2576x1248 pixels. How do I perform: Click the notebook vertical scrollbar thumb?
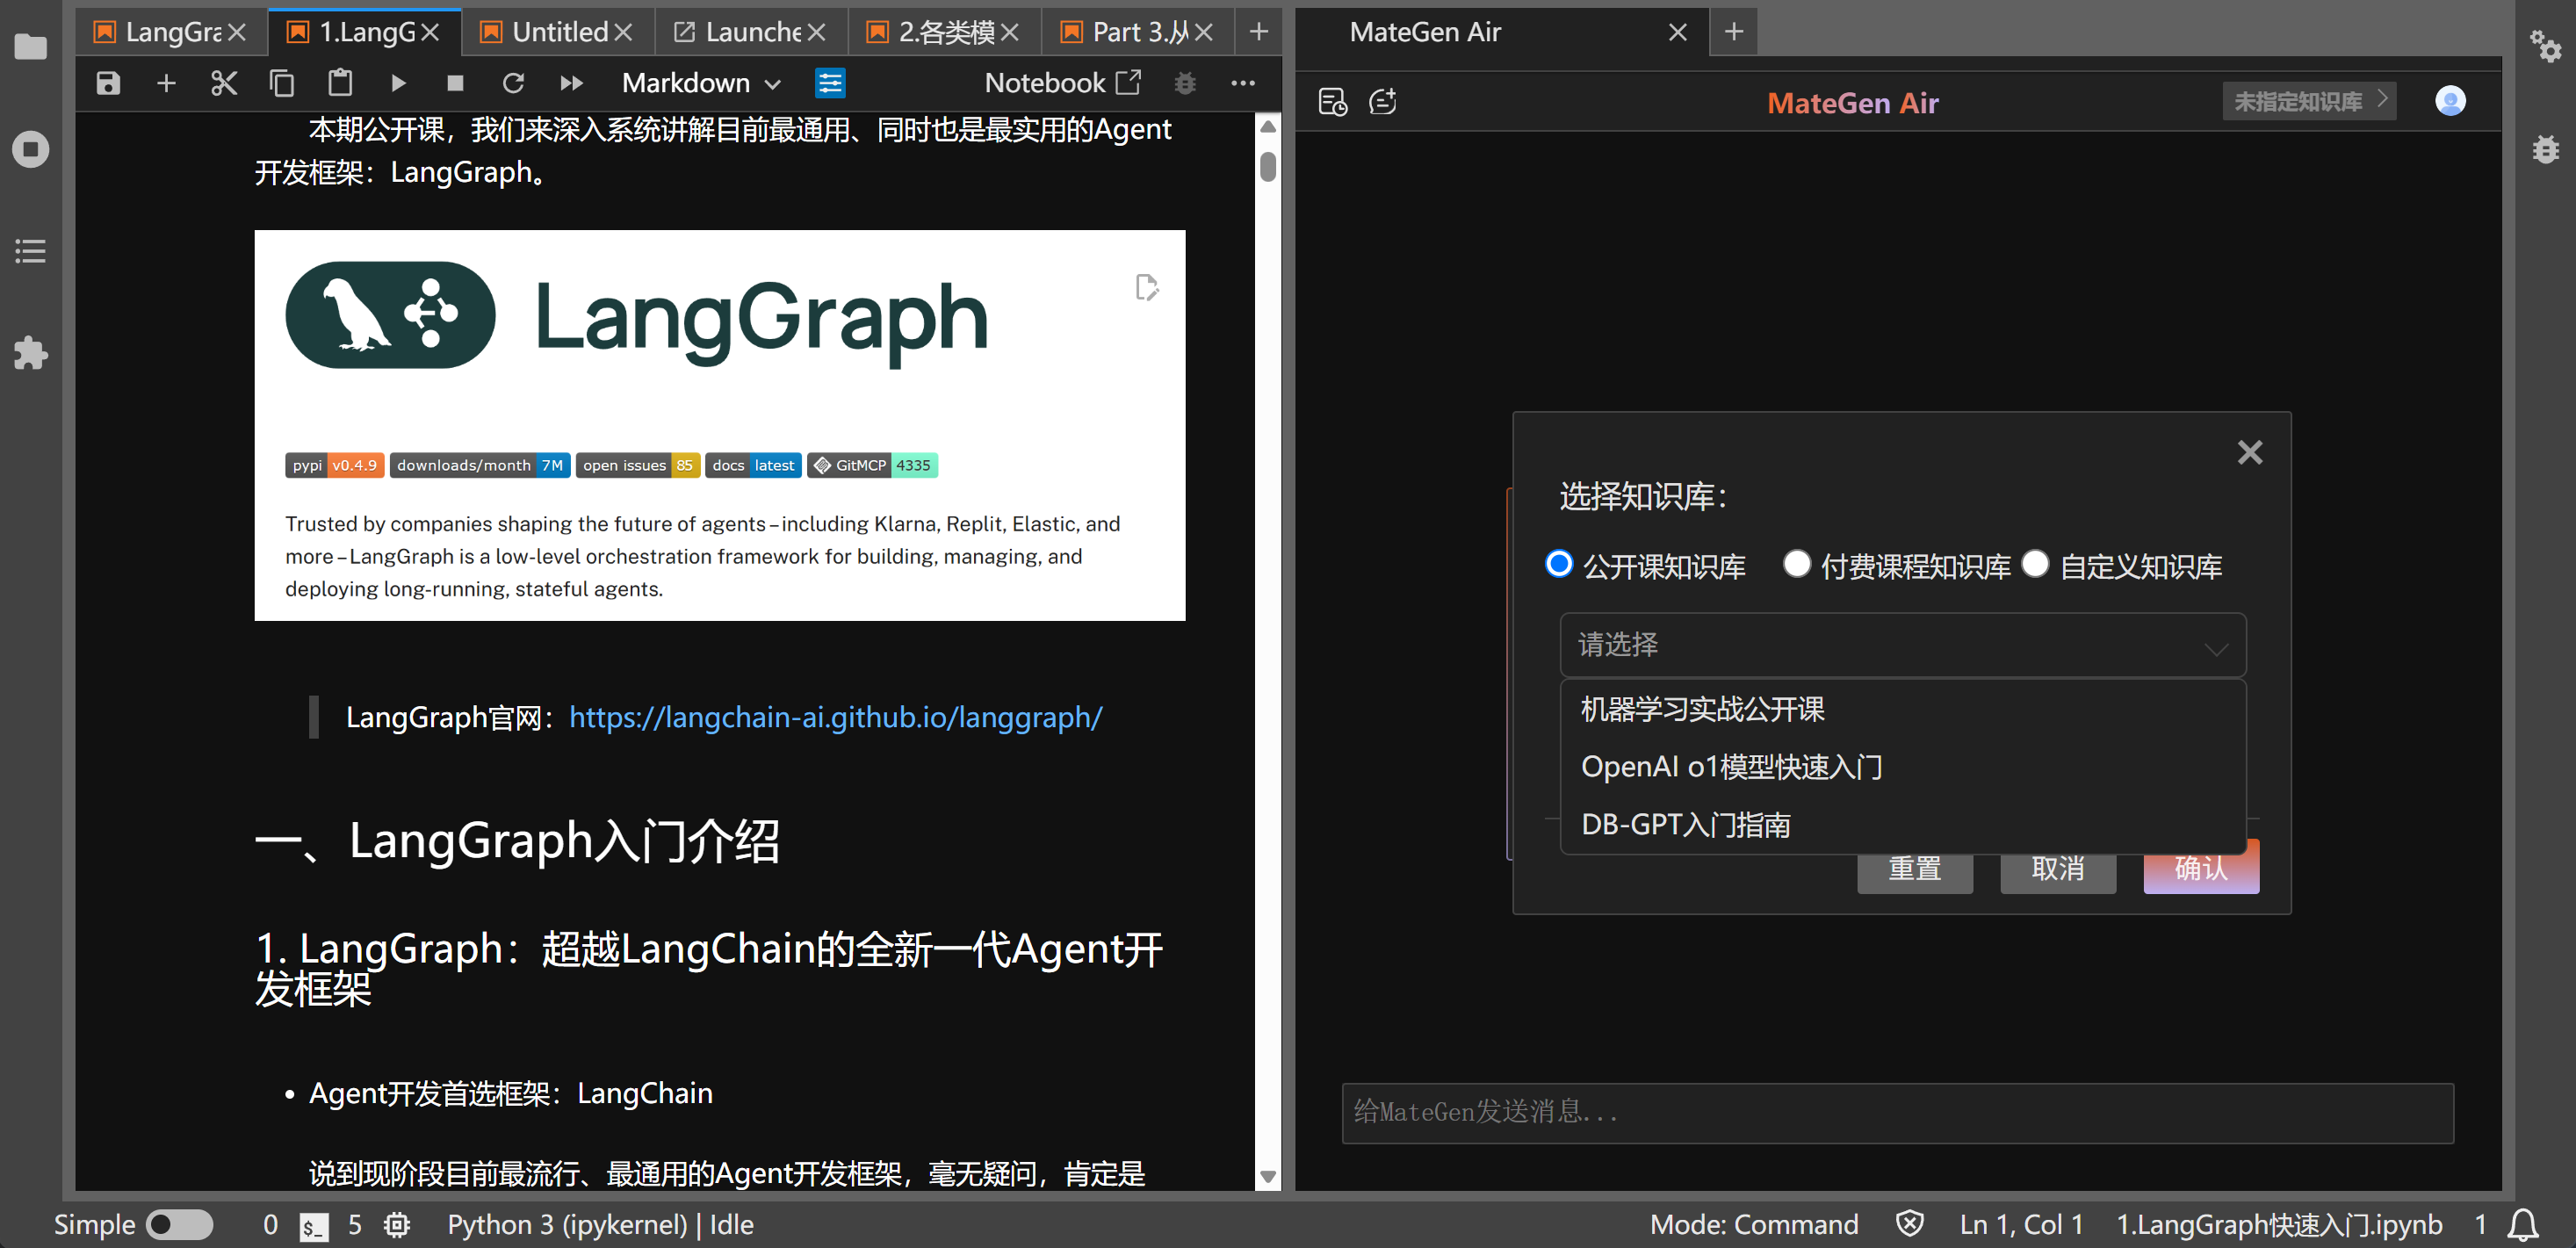[x=1268, y=166]
